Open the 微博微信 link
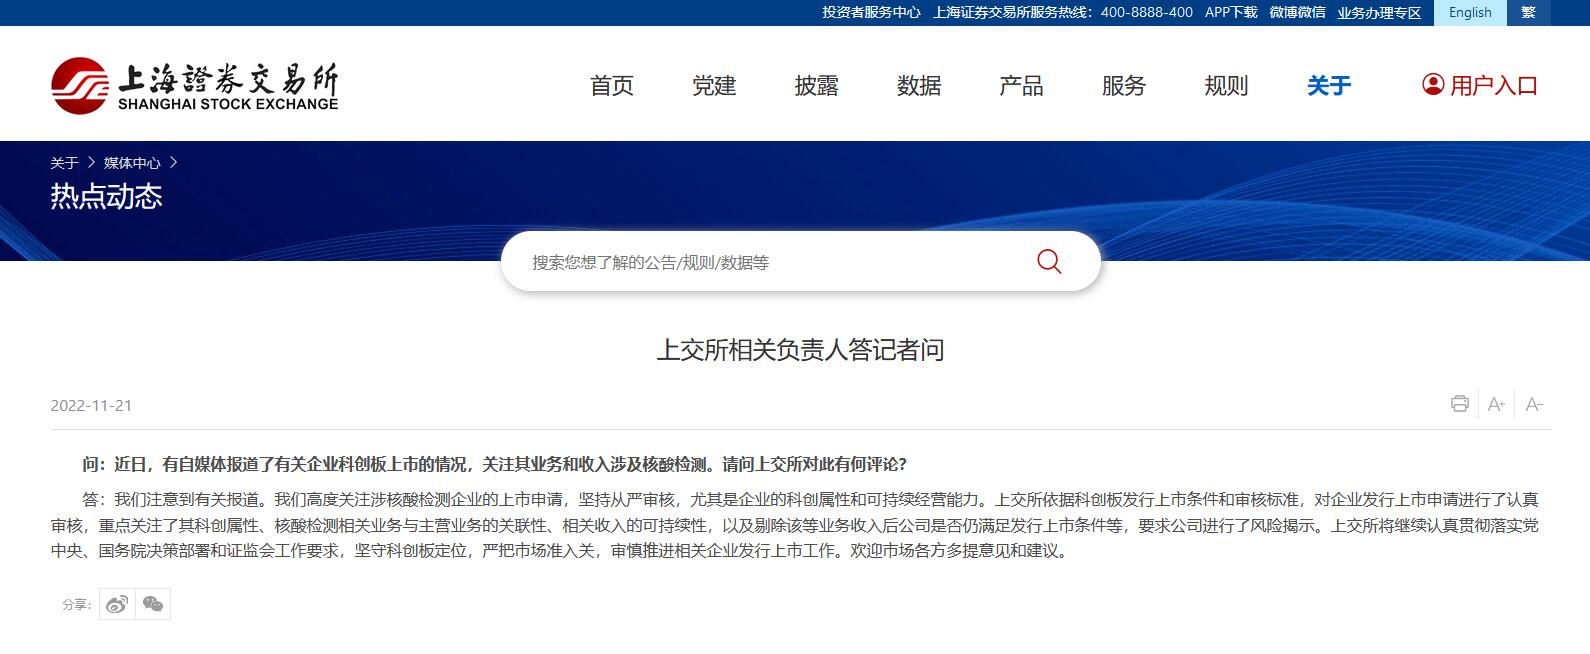 coord(1297,12)
